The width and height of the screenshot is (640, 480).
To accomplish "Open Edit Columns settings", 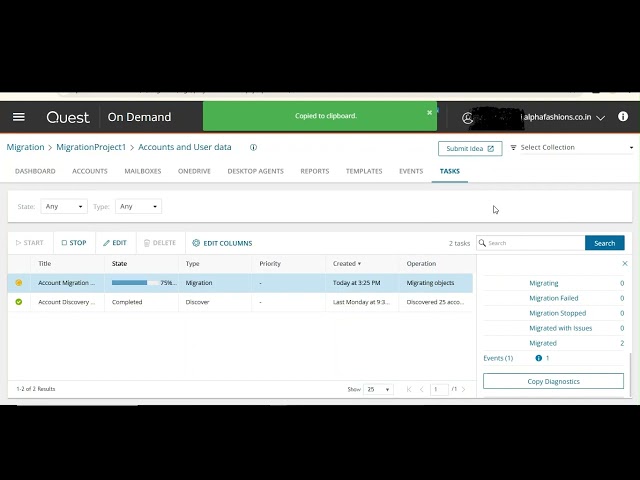I will point(222,243).
